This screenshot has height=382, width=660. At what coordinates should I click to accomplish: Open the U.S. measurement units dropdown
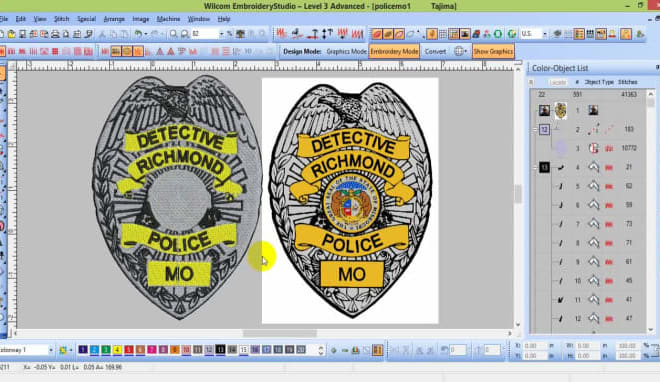coord(545,34)
